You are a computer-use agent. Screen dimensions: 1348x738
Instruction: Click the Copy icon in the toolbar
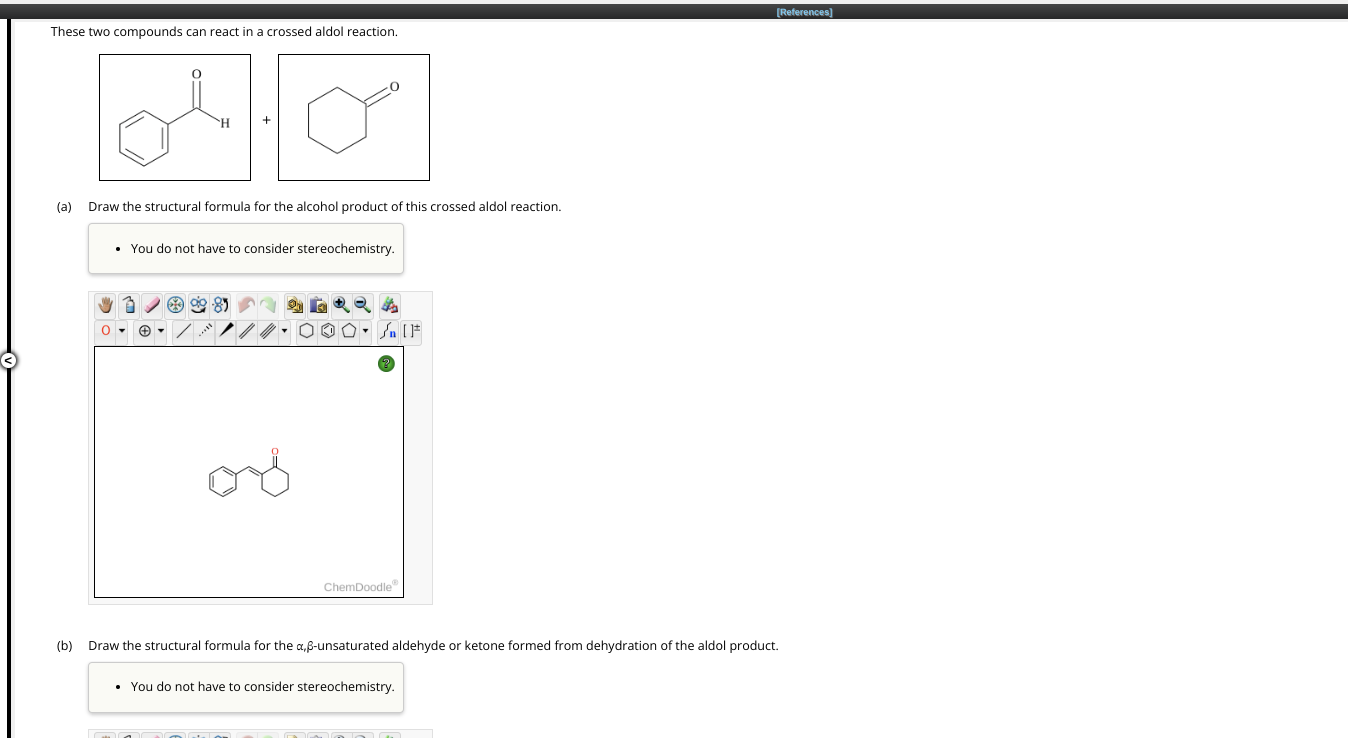point(293,305)
